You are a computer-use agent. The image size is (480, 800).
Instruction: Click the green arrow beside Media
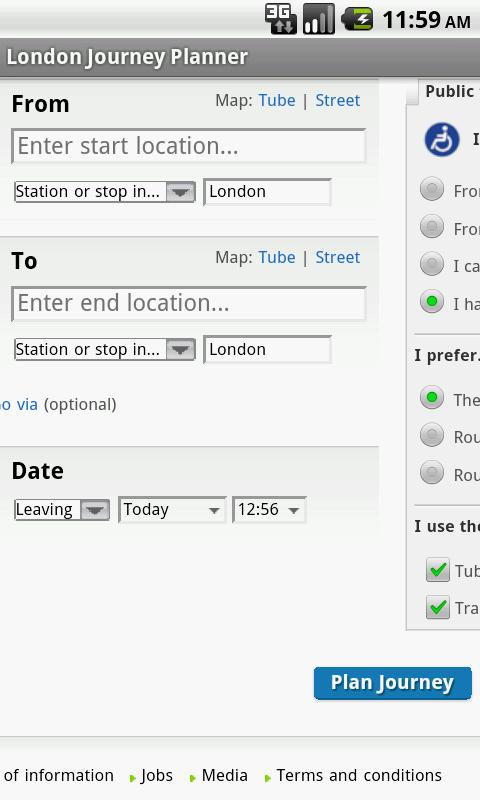pyautogui.click(x=193, y=778)
